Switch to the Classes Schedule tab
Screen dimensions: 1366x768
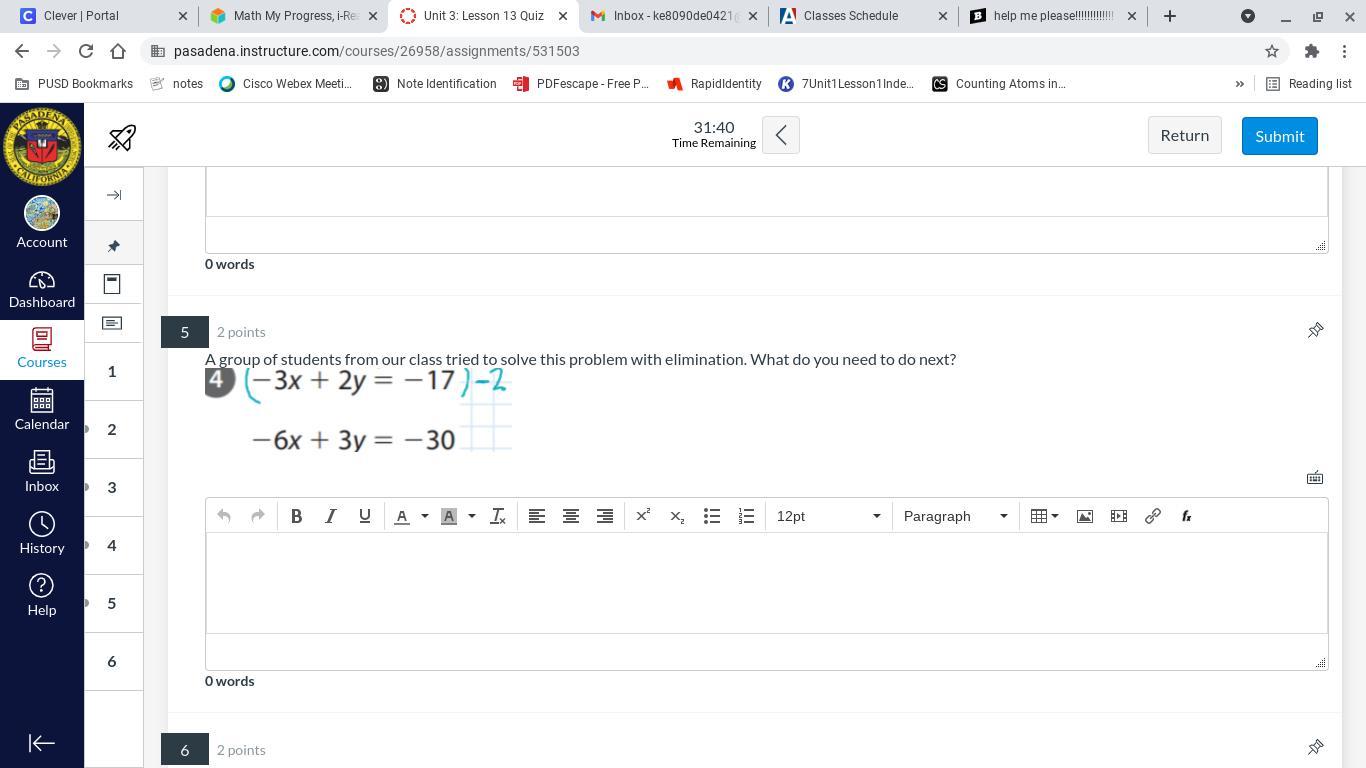pyautogui.click(x=850, y=16)
